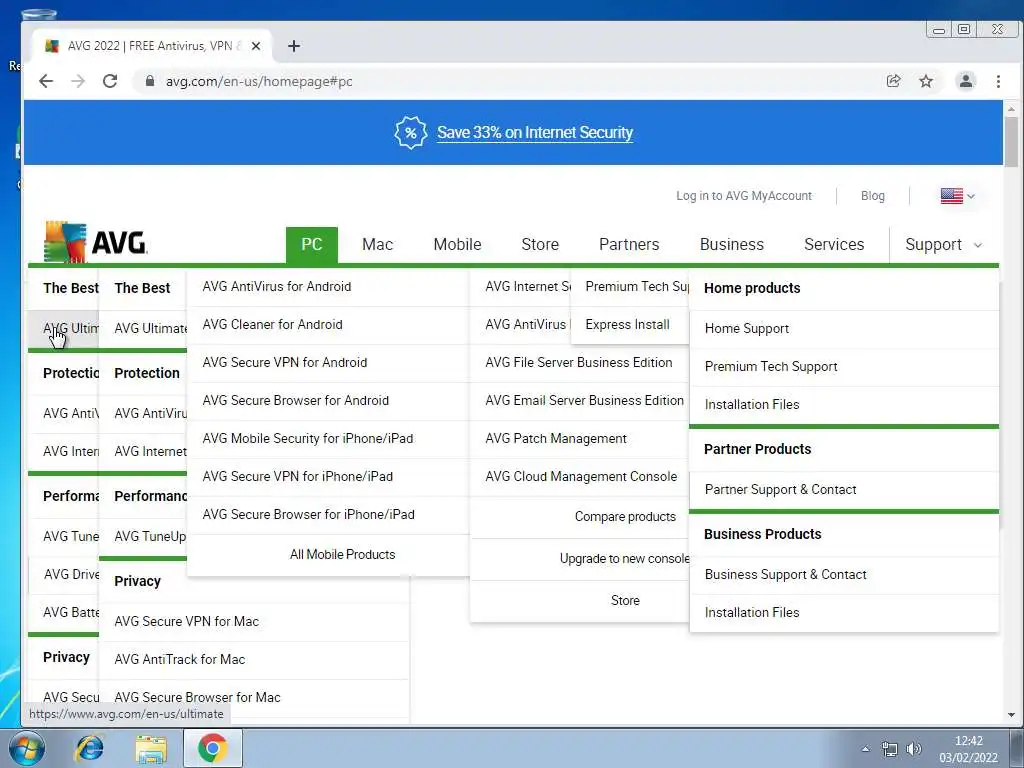Viewport: 1024px width, 768px height.
Task: Open the US flag language selector
Action: pyautogui.click(x=957, y=196)
